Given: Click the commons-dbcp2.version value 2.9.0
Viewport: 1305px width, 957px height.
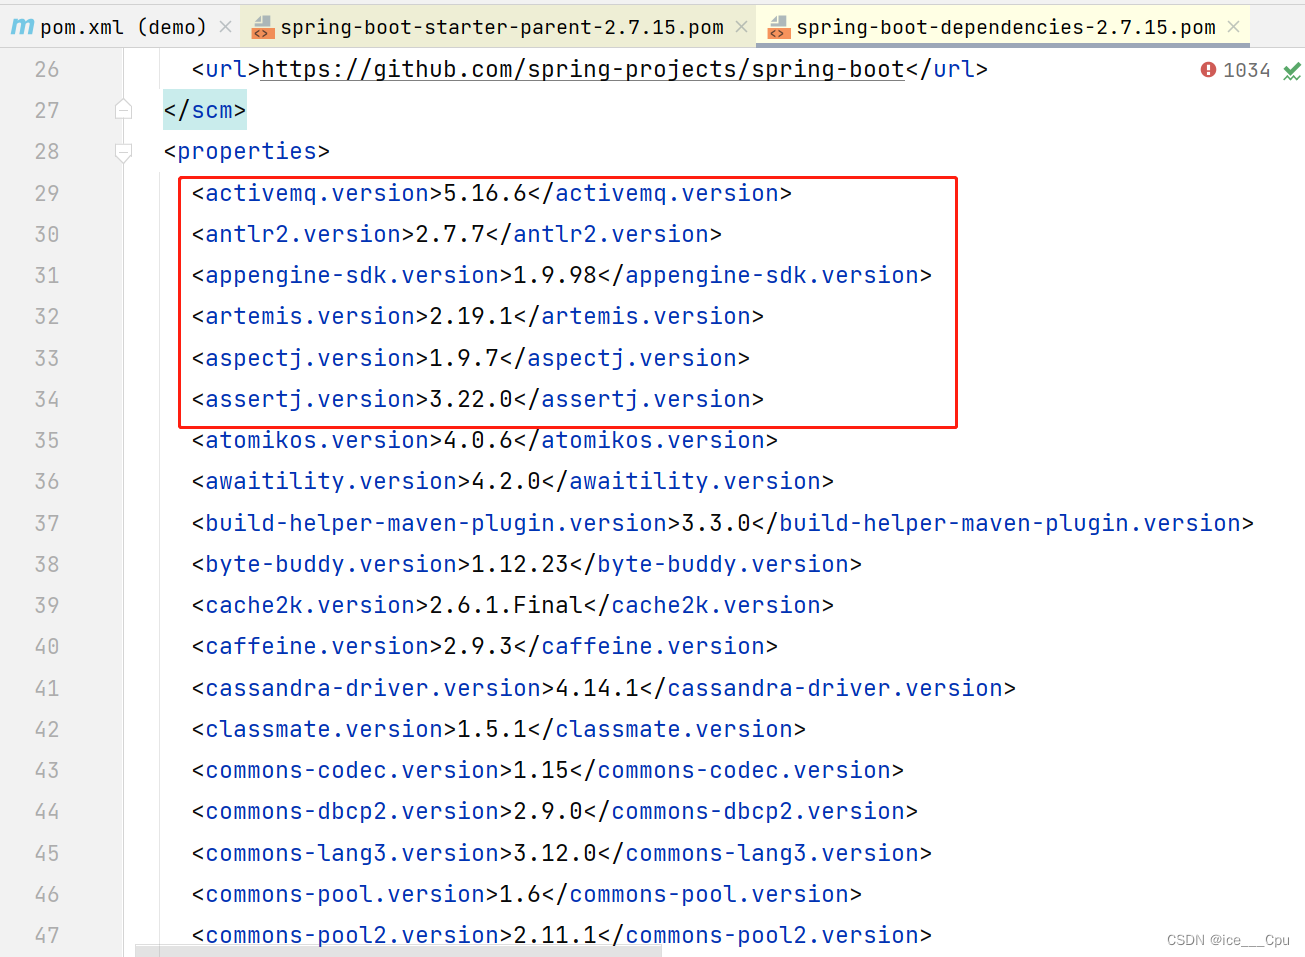Looking at the screenshot, I should click(x=548, y=811).
